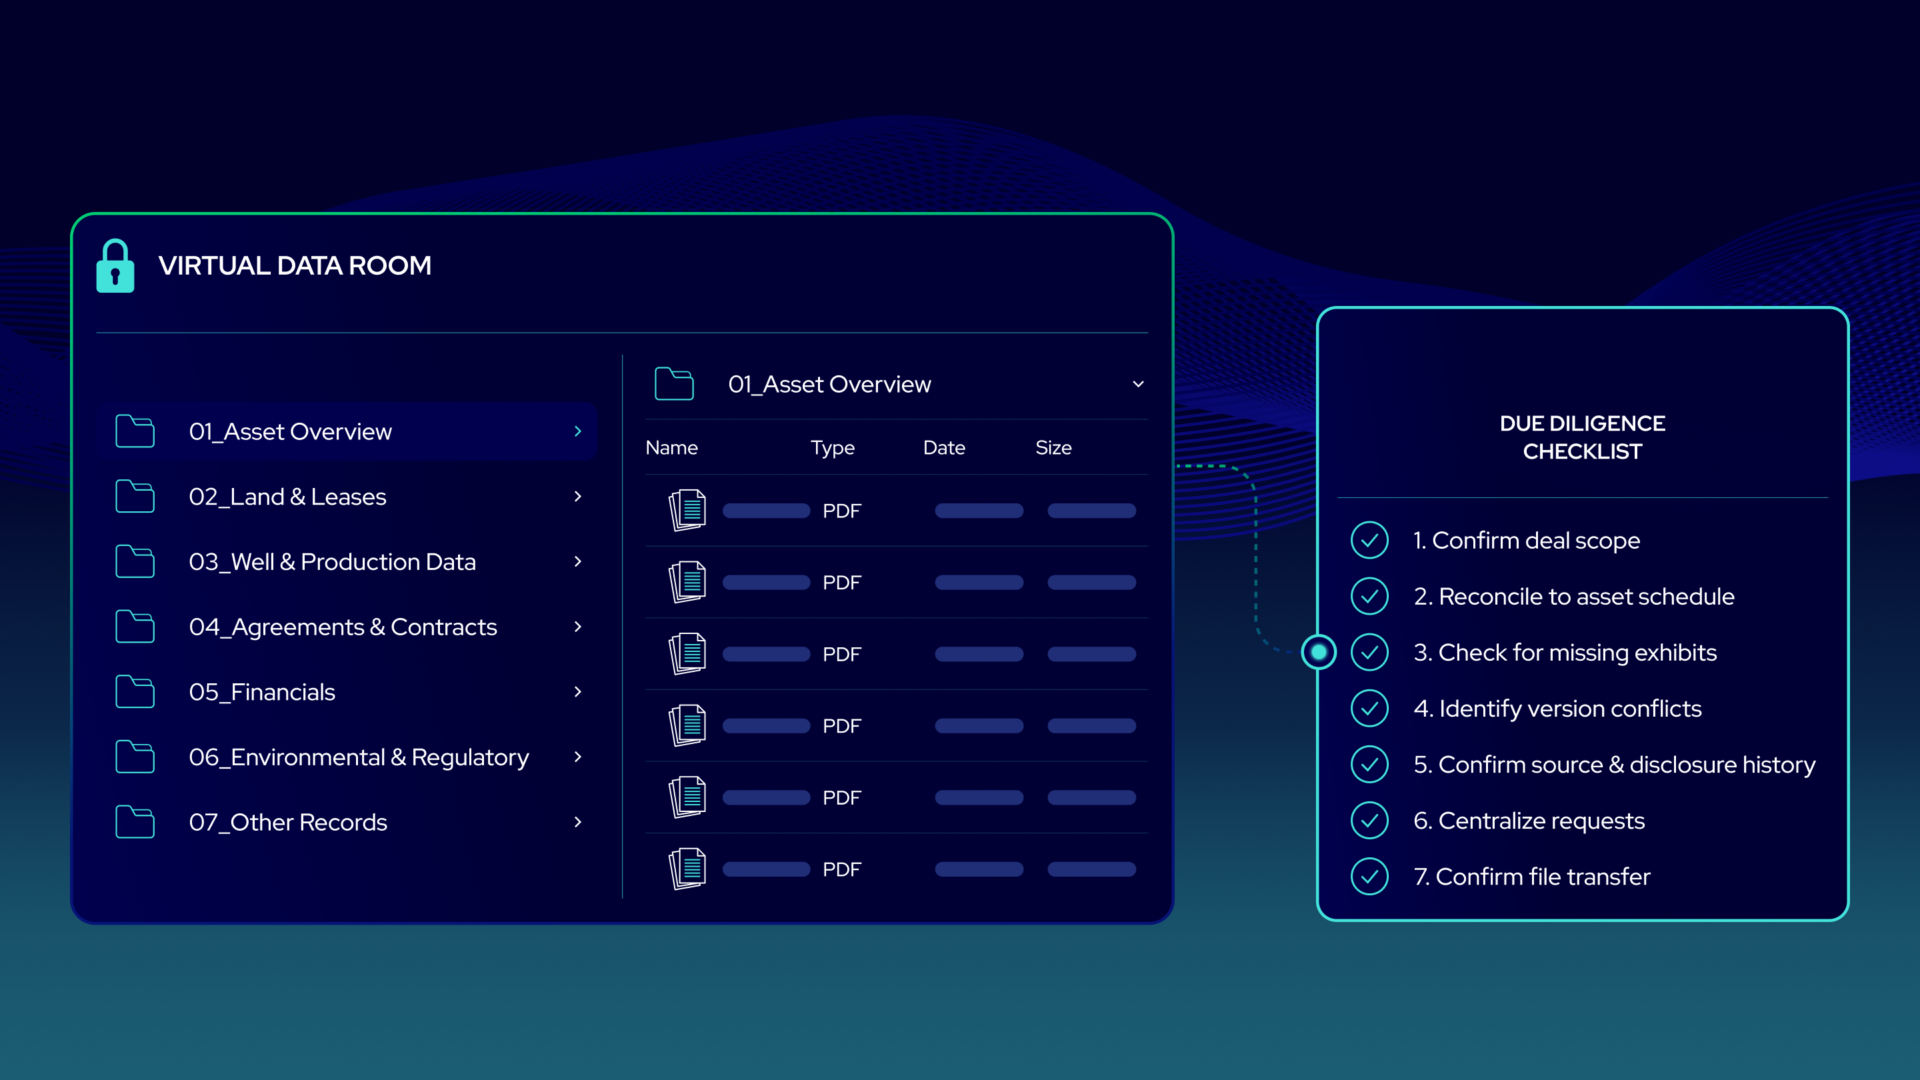Click the glowing connector dot on checklist edge
1920x1080 pixels.
[x=1319, y=653]
